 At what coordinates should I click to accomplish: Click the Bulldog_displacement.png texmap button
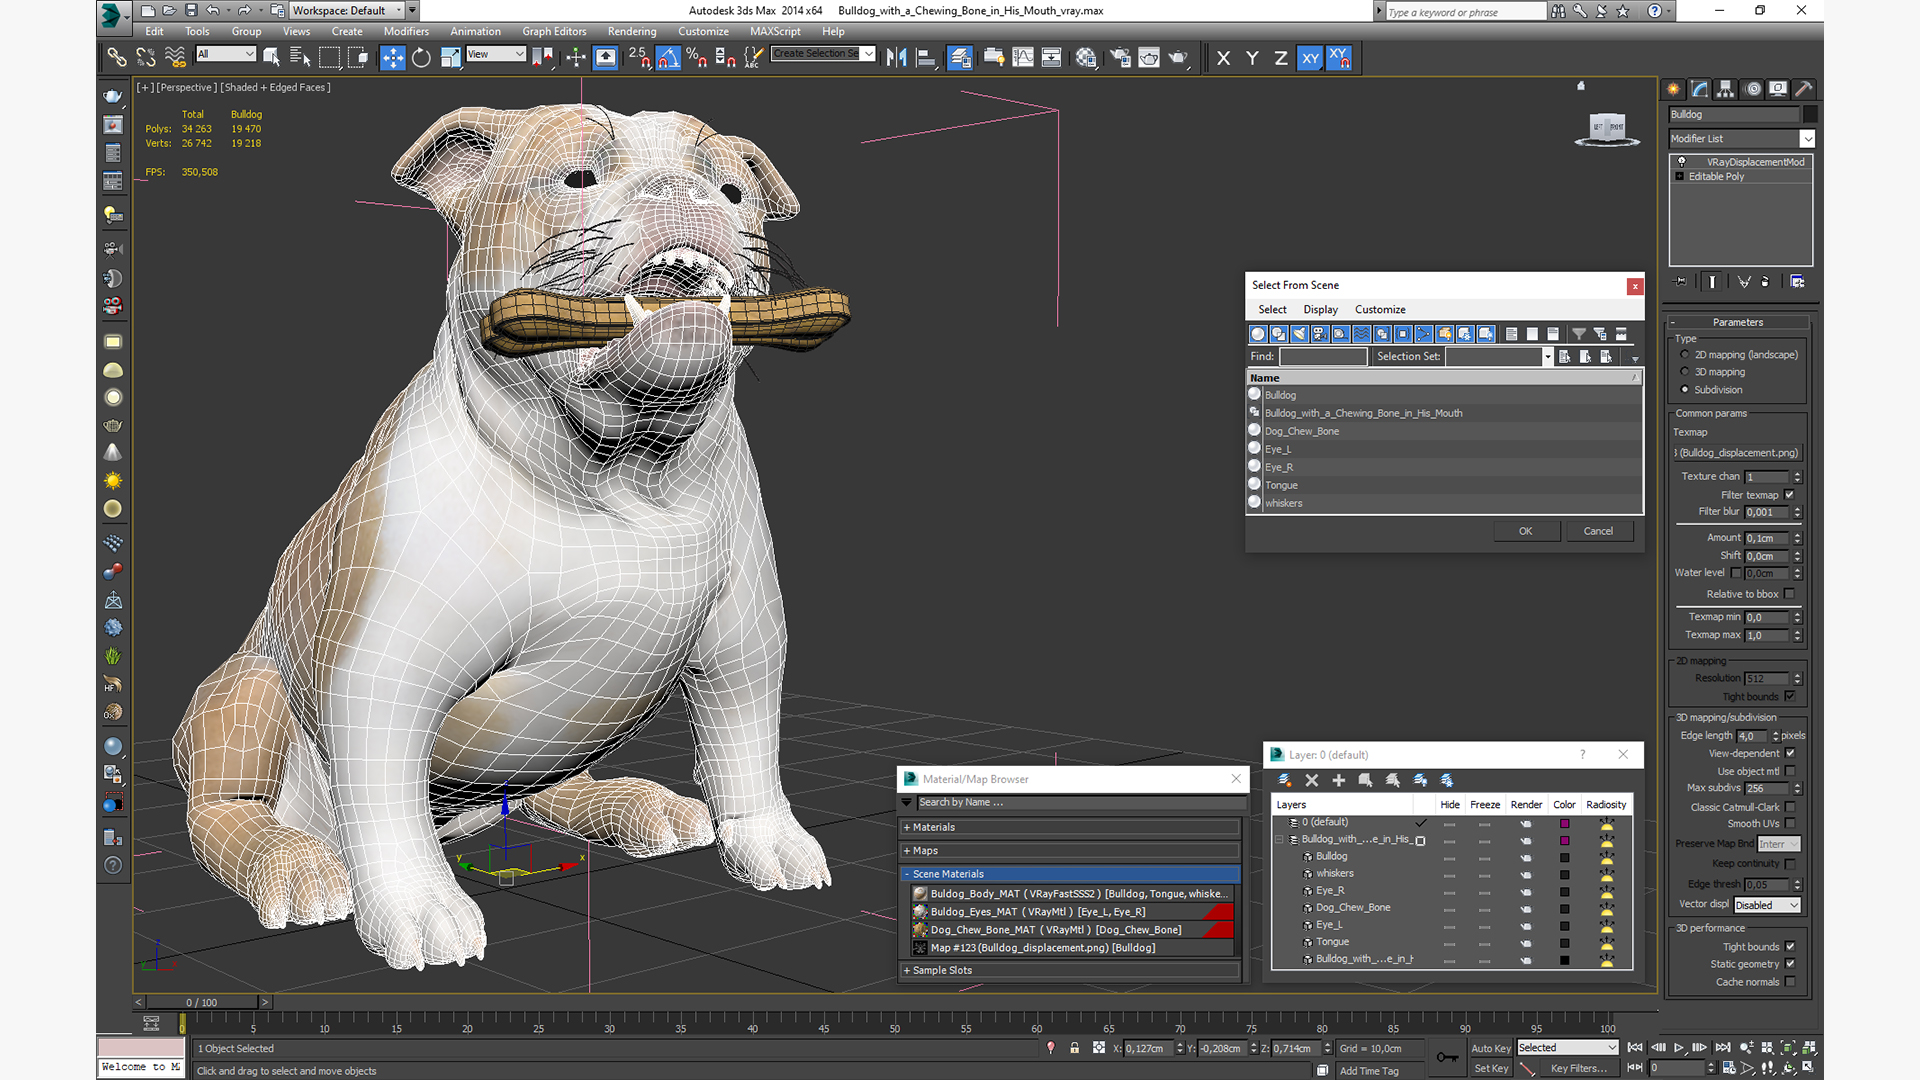(1738, 453)
